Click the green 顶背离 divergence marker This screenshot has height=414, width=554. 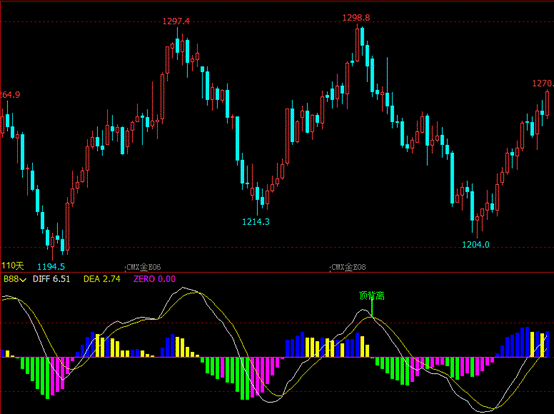tap(372, 296)
